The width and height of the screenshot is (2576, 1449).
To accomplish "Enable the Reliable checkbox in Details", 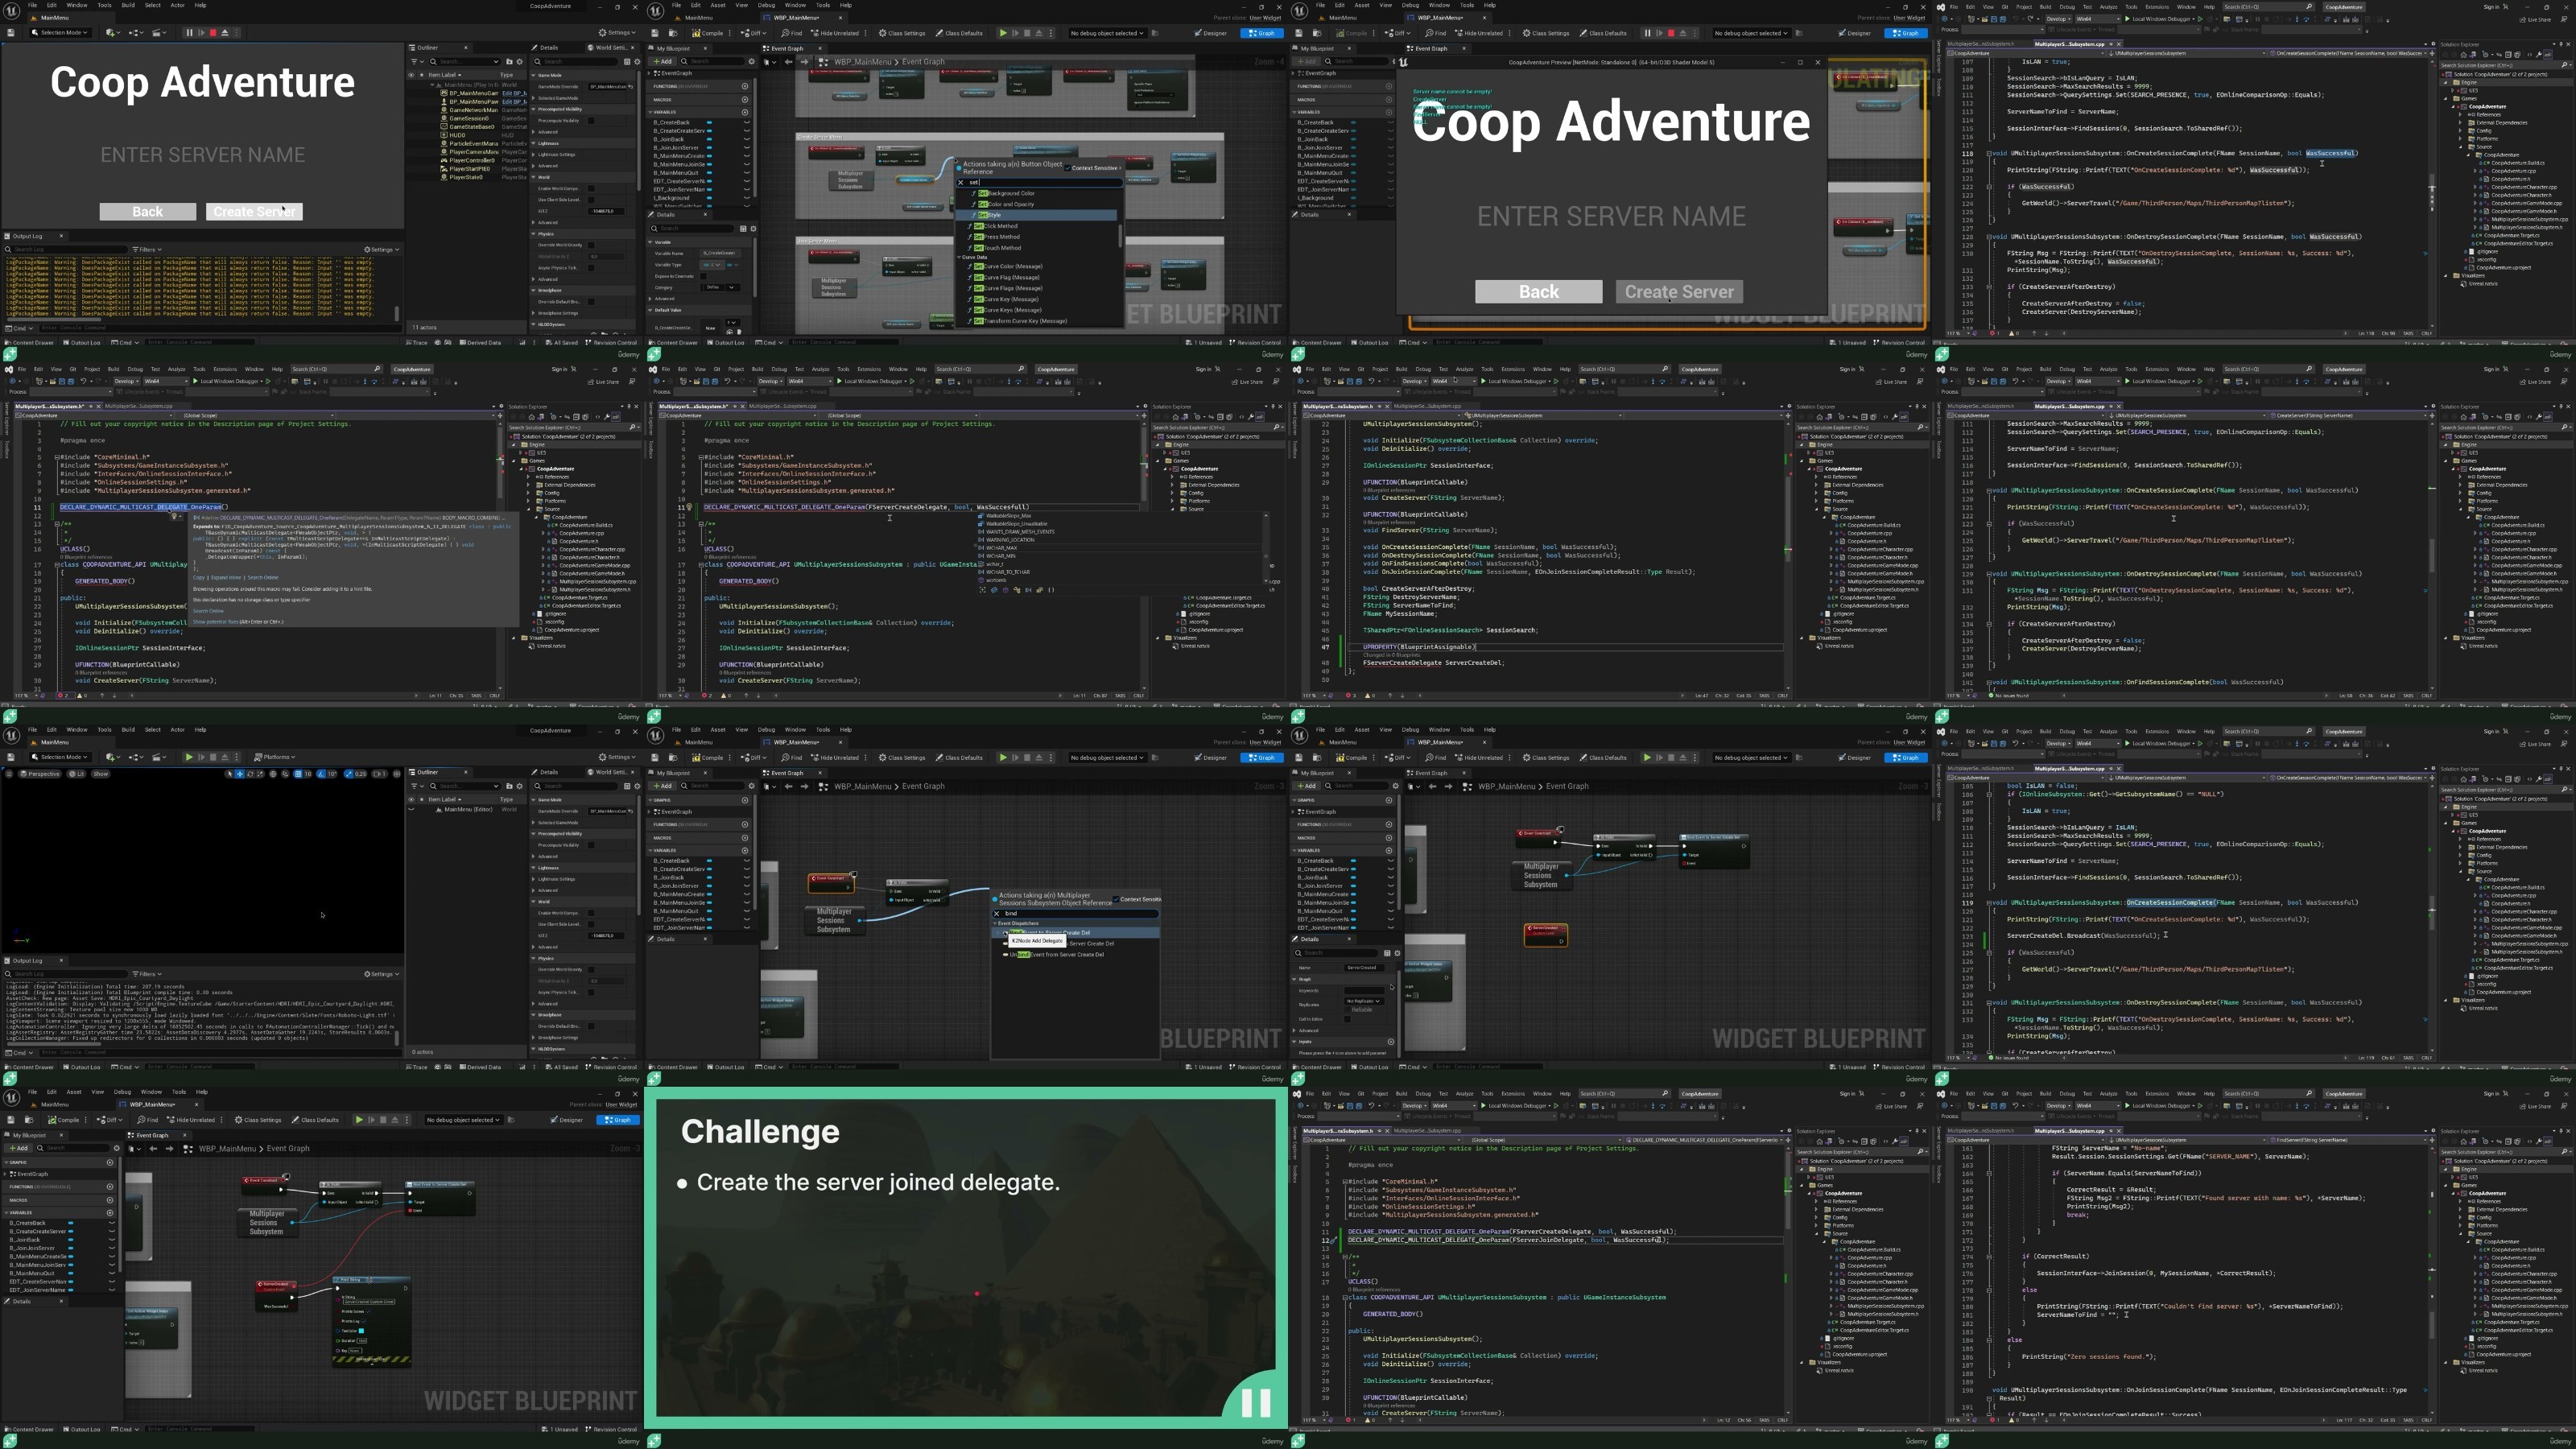I will point(1348,1009).
